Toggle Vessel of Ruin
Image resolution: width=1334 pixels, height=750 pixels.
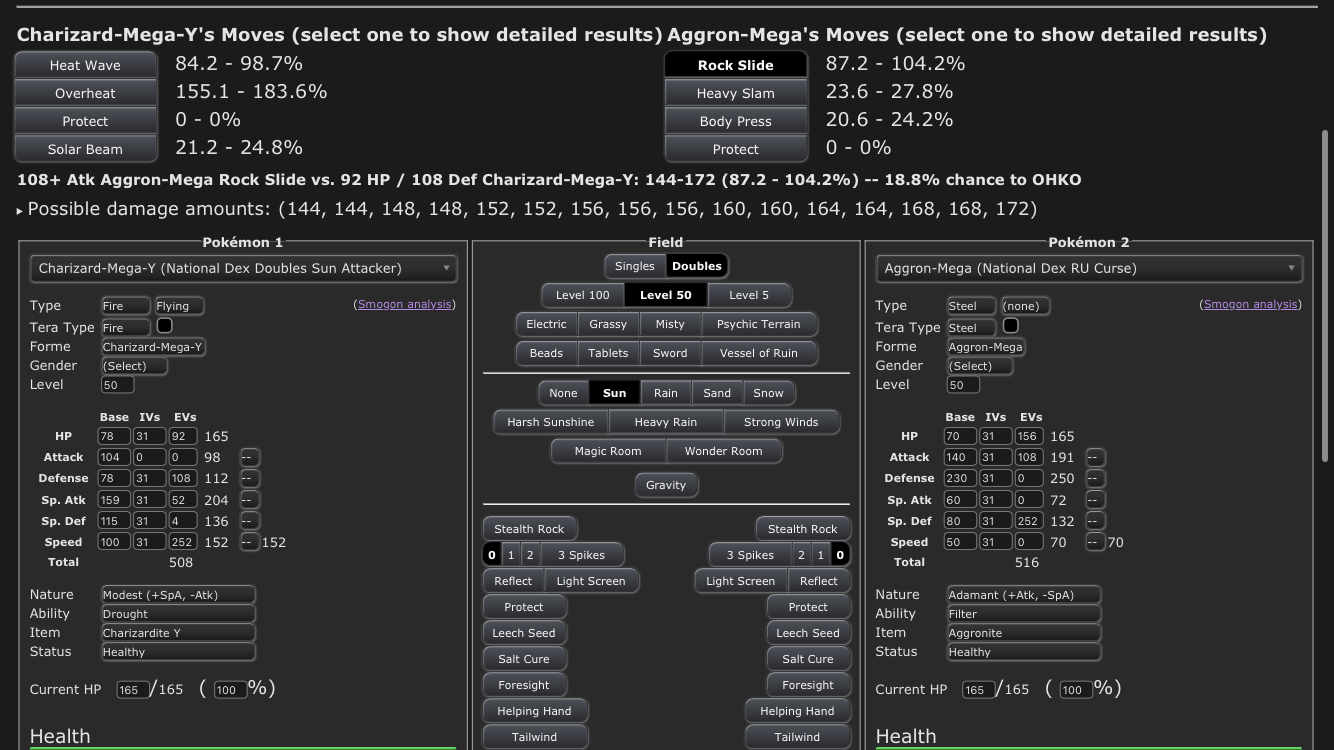tap(758, 353)
